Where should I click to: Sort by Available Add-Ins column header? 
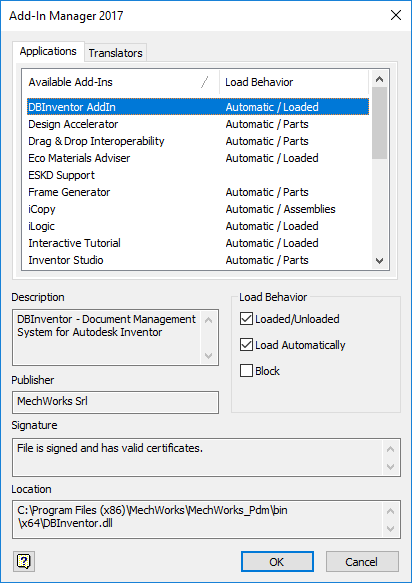[x=121, y=82]
